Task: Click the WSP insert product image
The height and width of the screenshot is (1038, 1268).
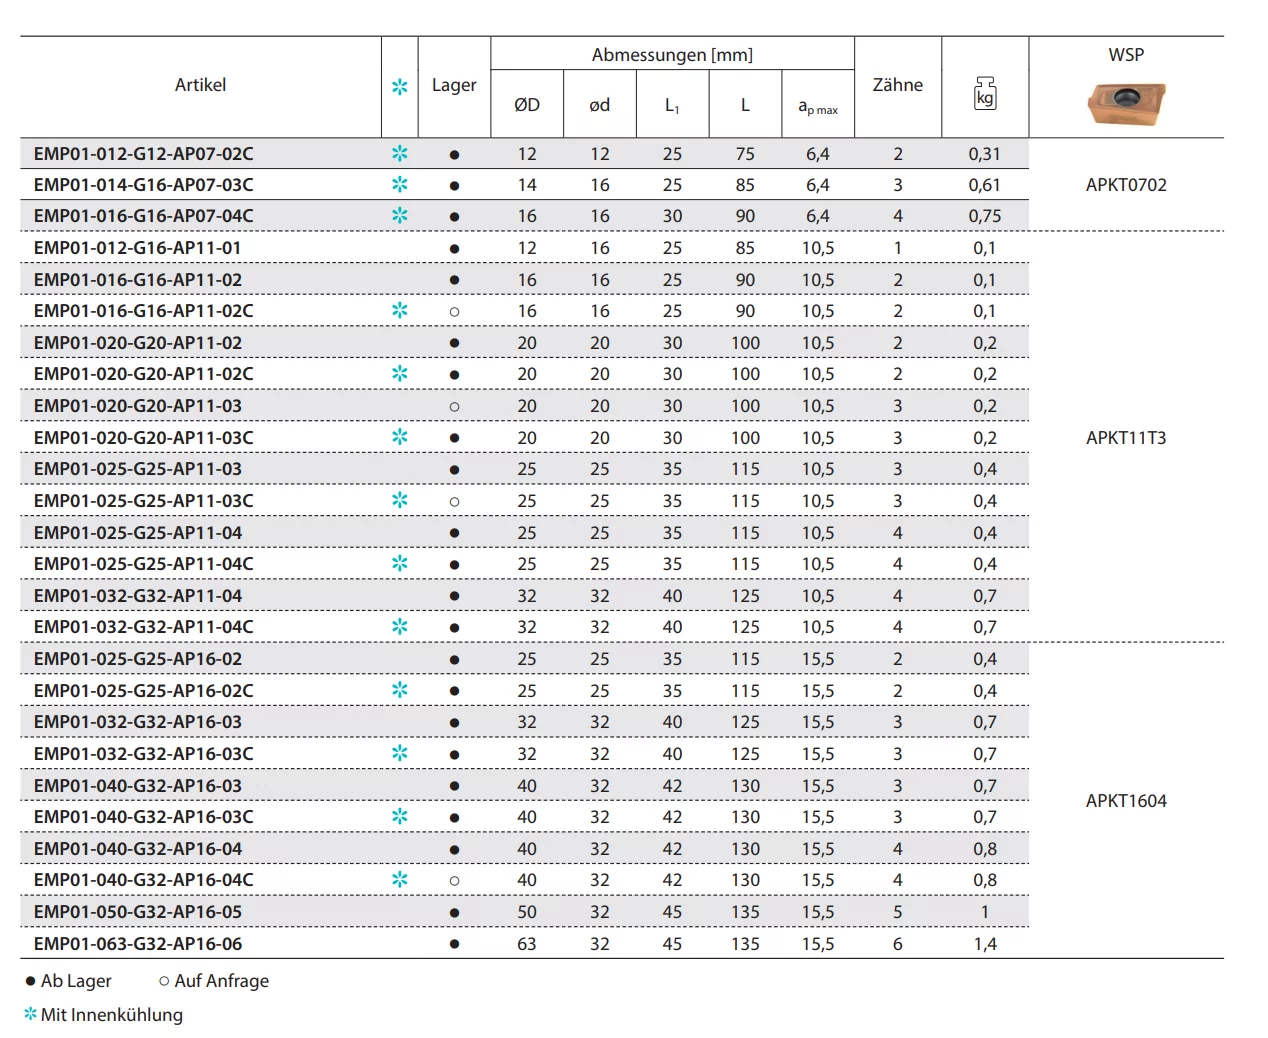Action: (1127, 103)
